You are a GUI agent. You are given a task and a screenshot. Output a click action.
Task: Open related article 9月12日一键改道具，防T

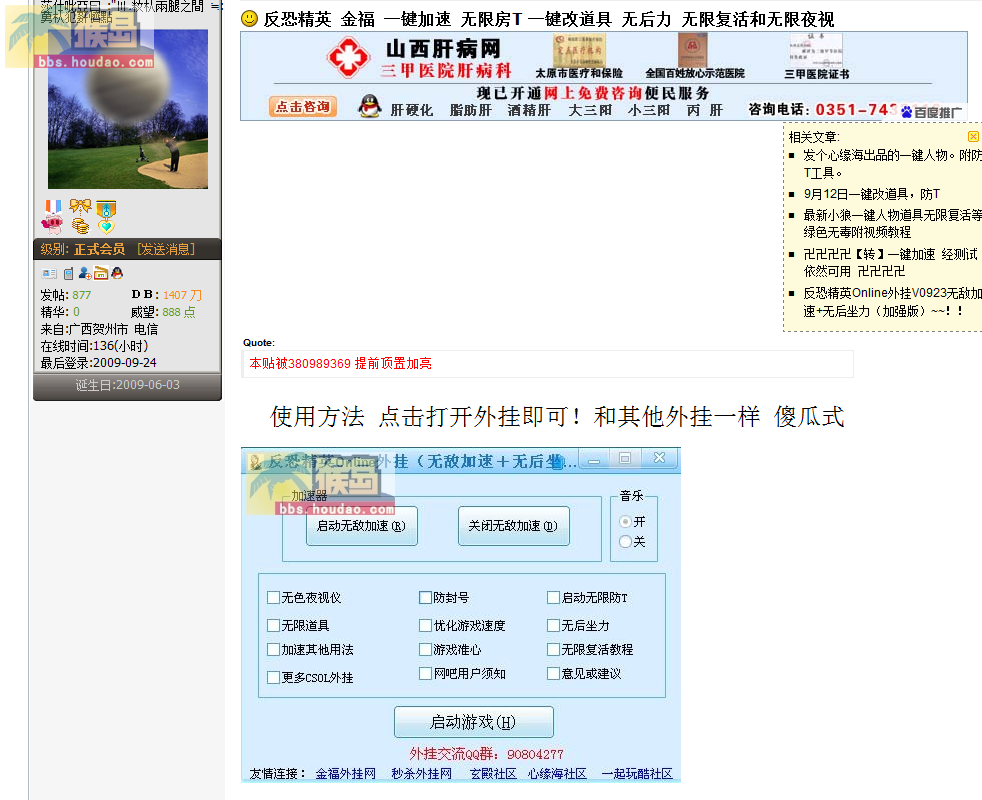click(x=872, y=194)
